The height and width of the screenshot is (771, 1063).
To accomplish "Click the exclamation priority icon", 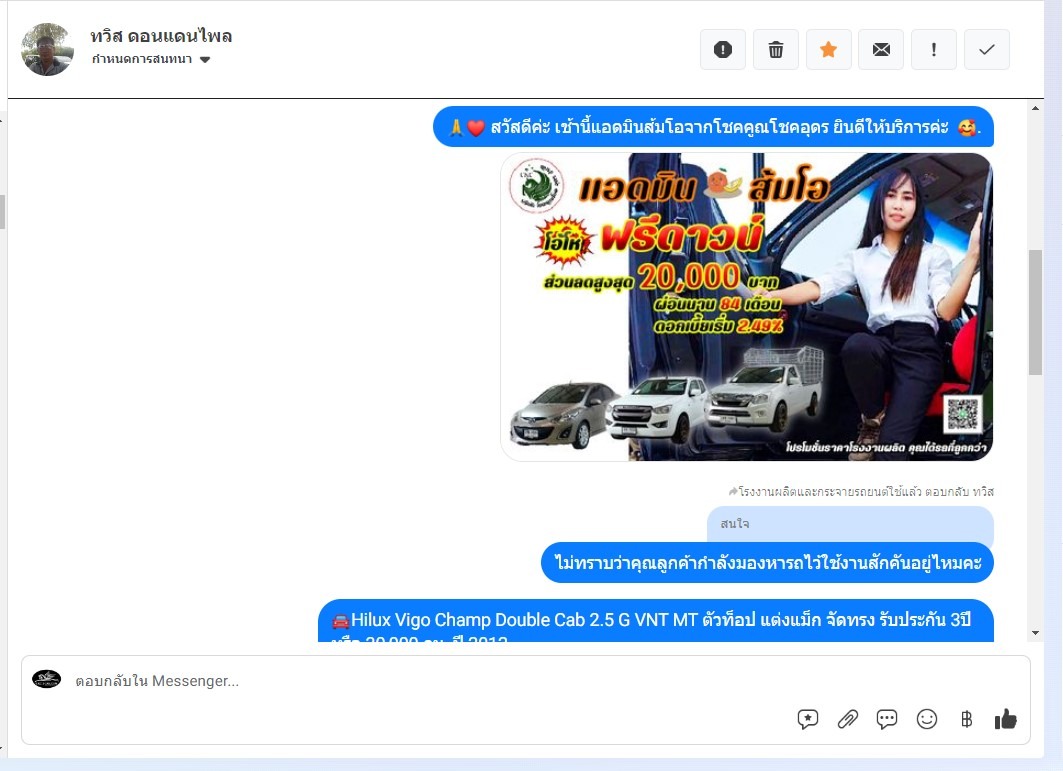I will tap(934, 50).
